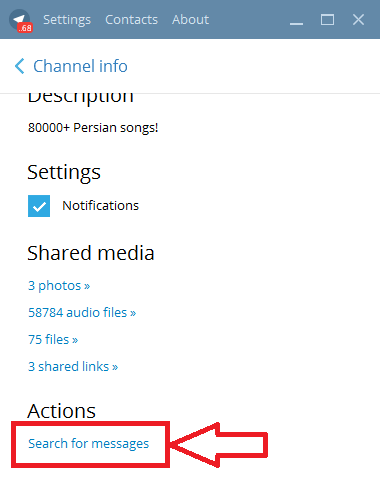Screen dimensions: 380x480
Task: Select the 80000+ Persian songs description text
Action: click(x=93, y=128)
